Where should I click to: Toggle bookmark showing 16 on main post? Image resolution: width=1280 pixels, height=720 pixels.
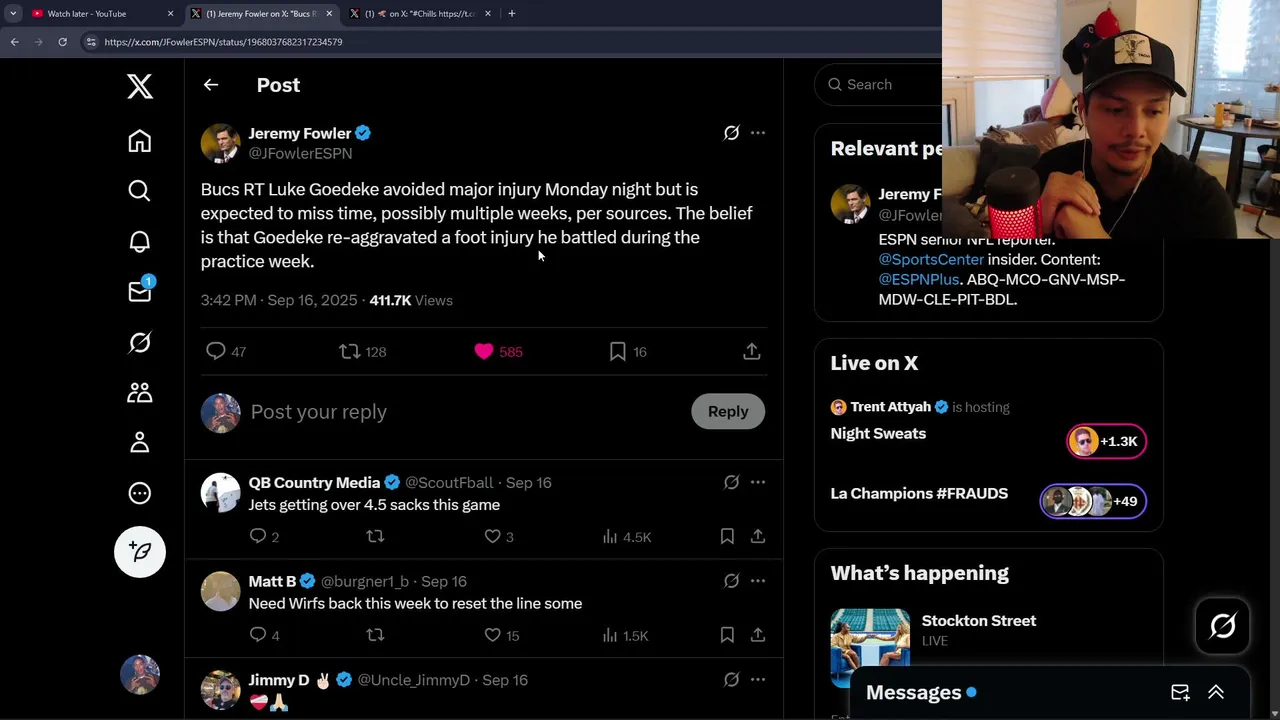(627, 351)
